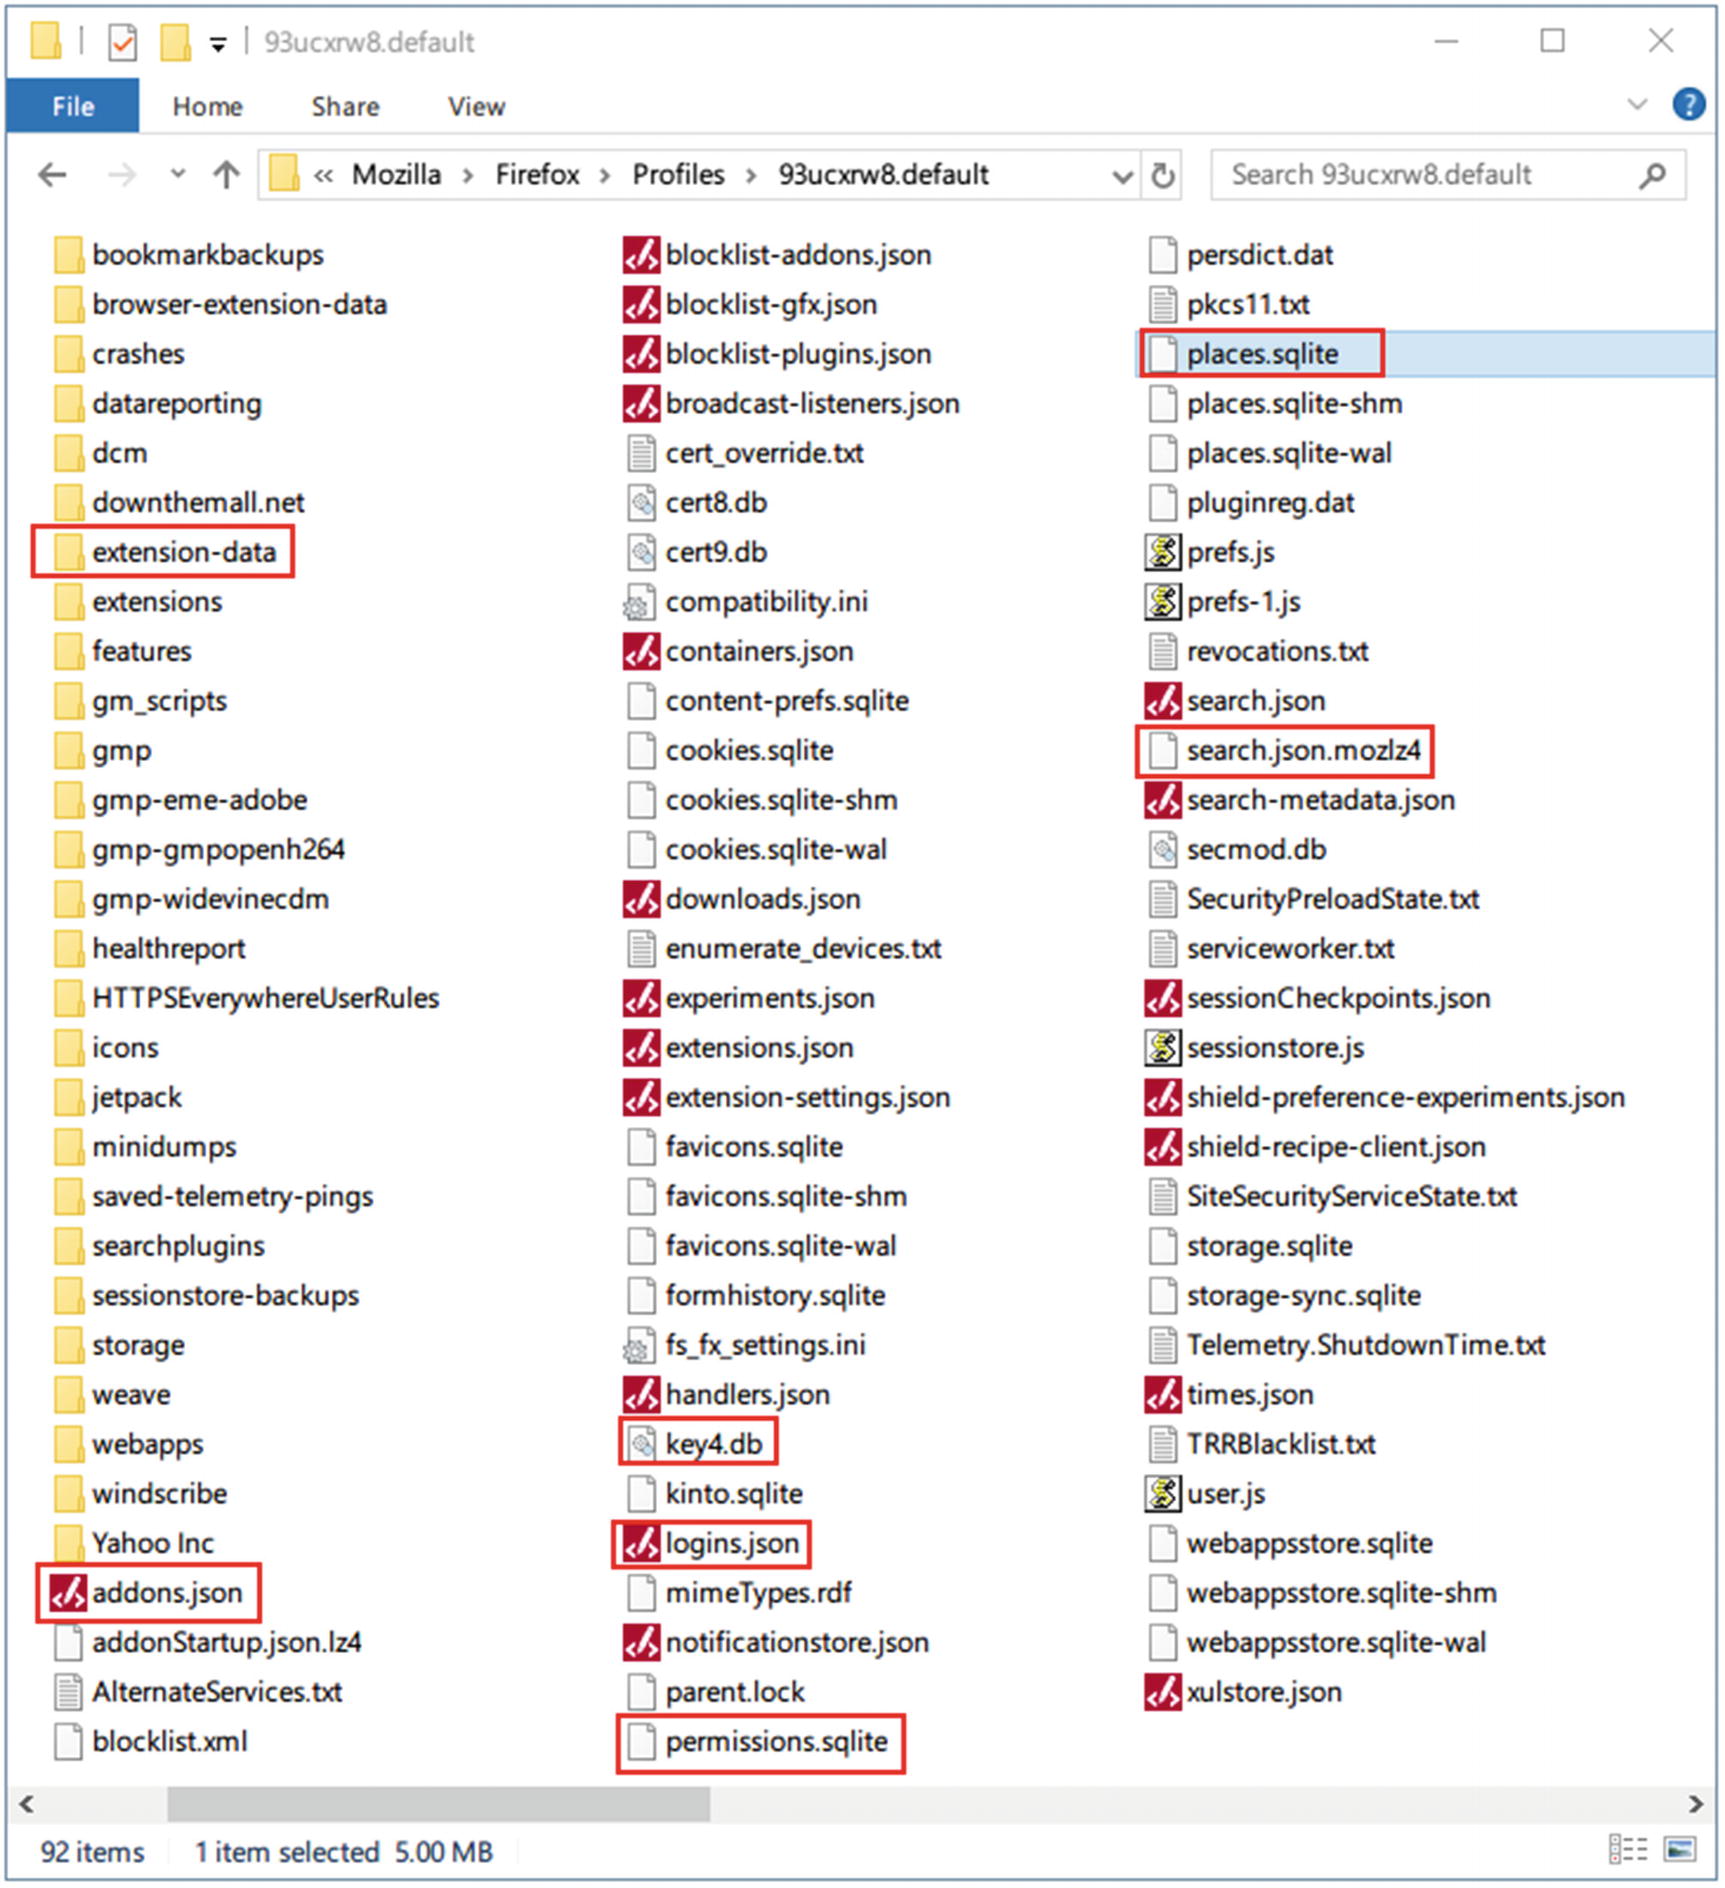The image size is (1725, 1888).
Task: Select the favicons.sqlite file name
Action: click(754, 1146)
